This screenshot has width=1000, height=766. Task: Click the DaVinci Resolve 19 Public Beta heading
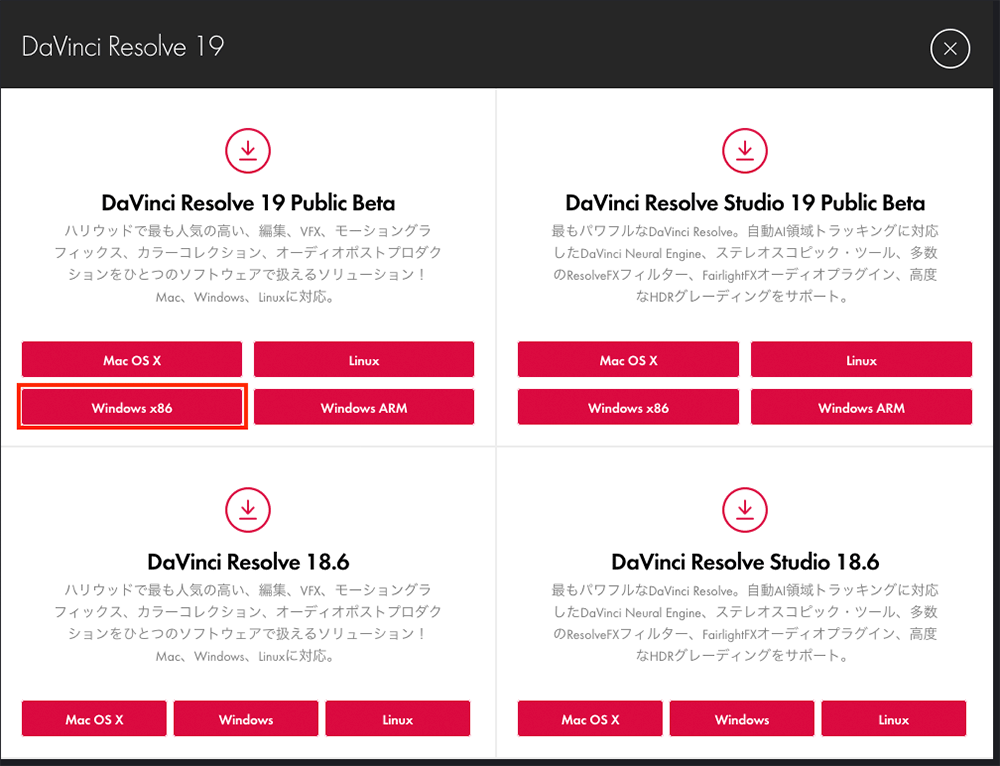click(x=248, y=203)
